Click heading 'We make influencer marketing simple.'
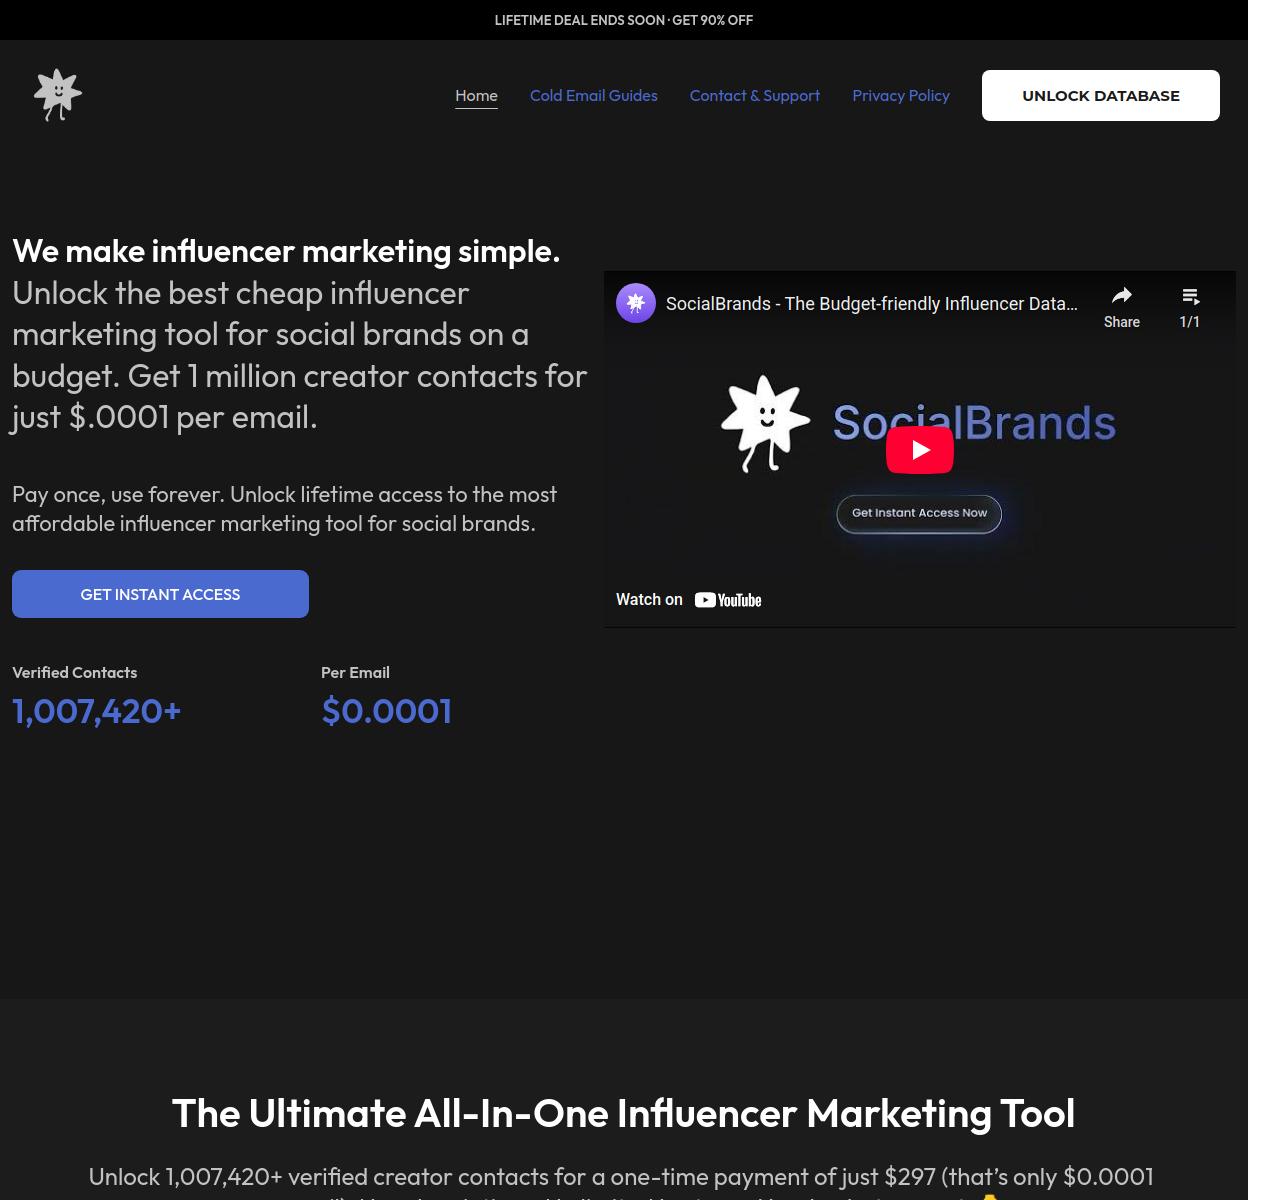 (x=286, y=250)
